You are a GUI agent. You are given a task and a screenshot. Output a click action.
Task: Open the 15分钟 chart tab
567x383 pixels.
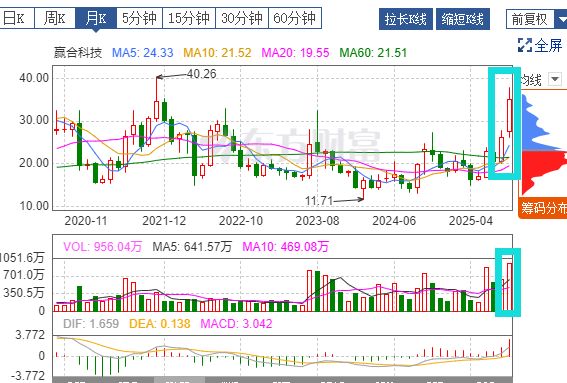coord(189,18)
